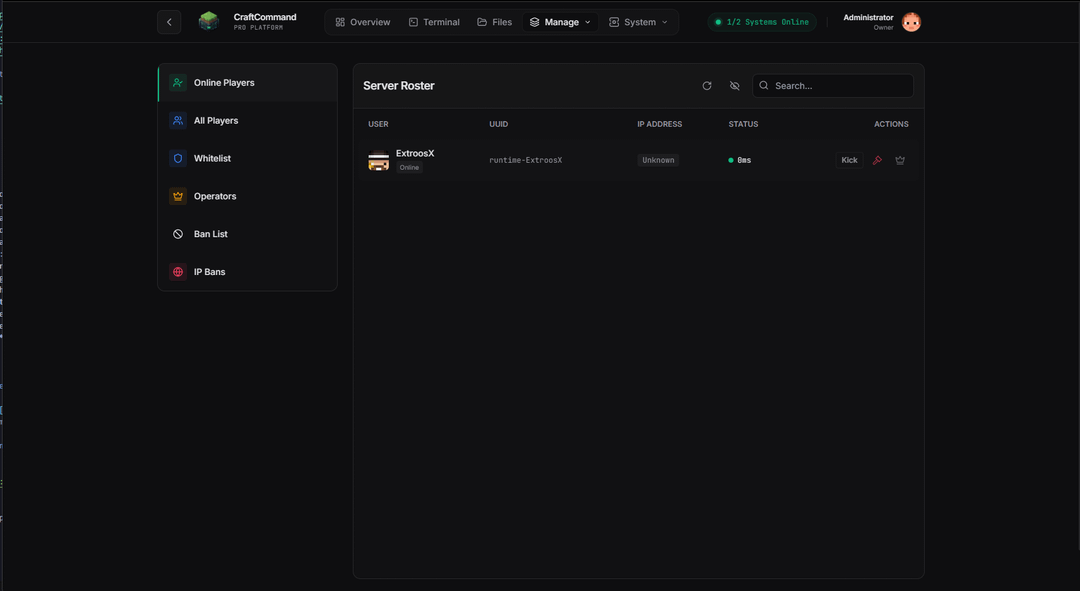Click the ExtroosX player head avatar
Viewport: 1080px width, 591px height.
pyautogui.click(x=378, y=160)
